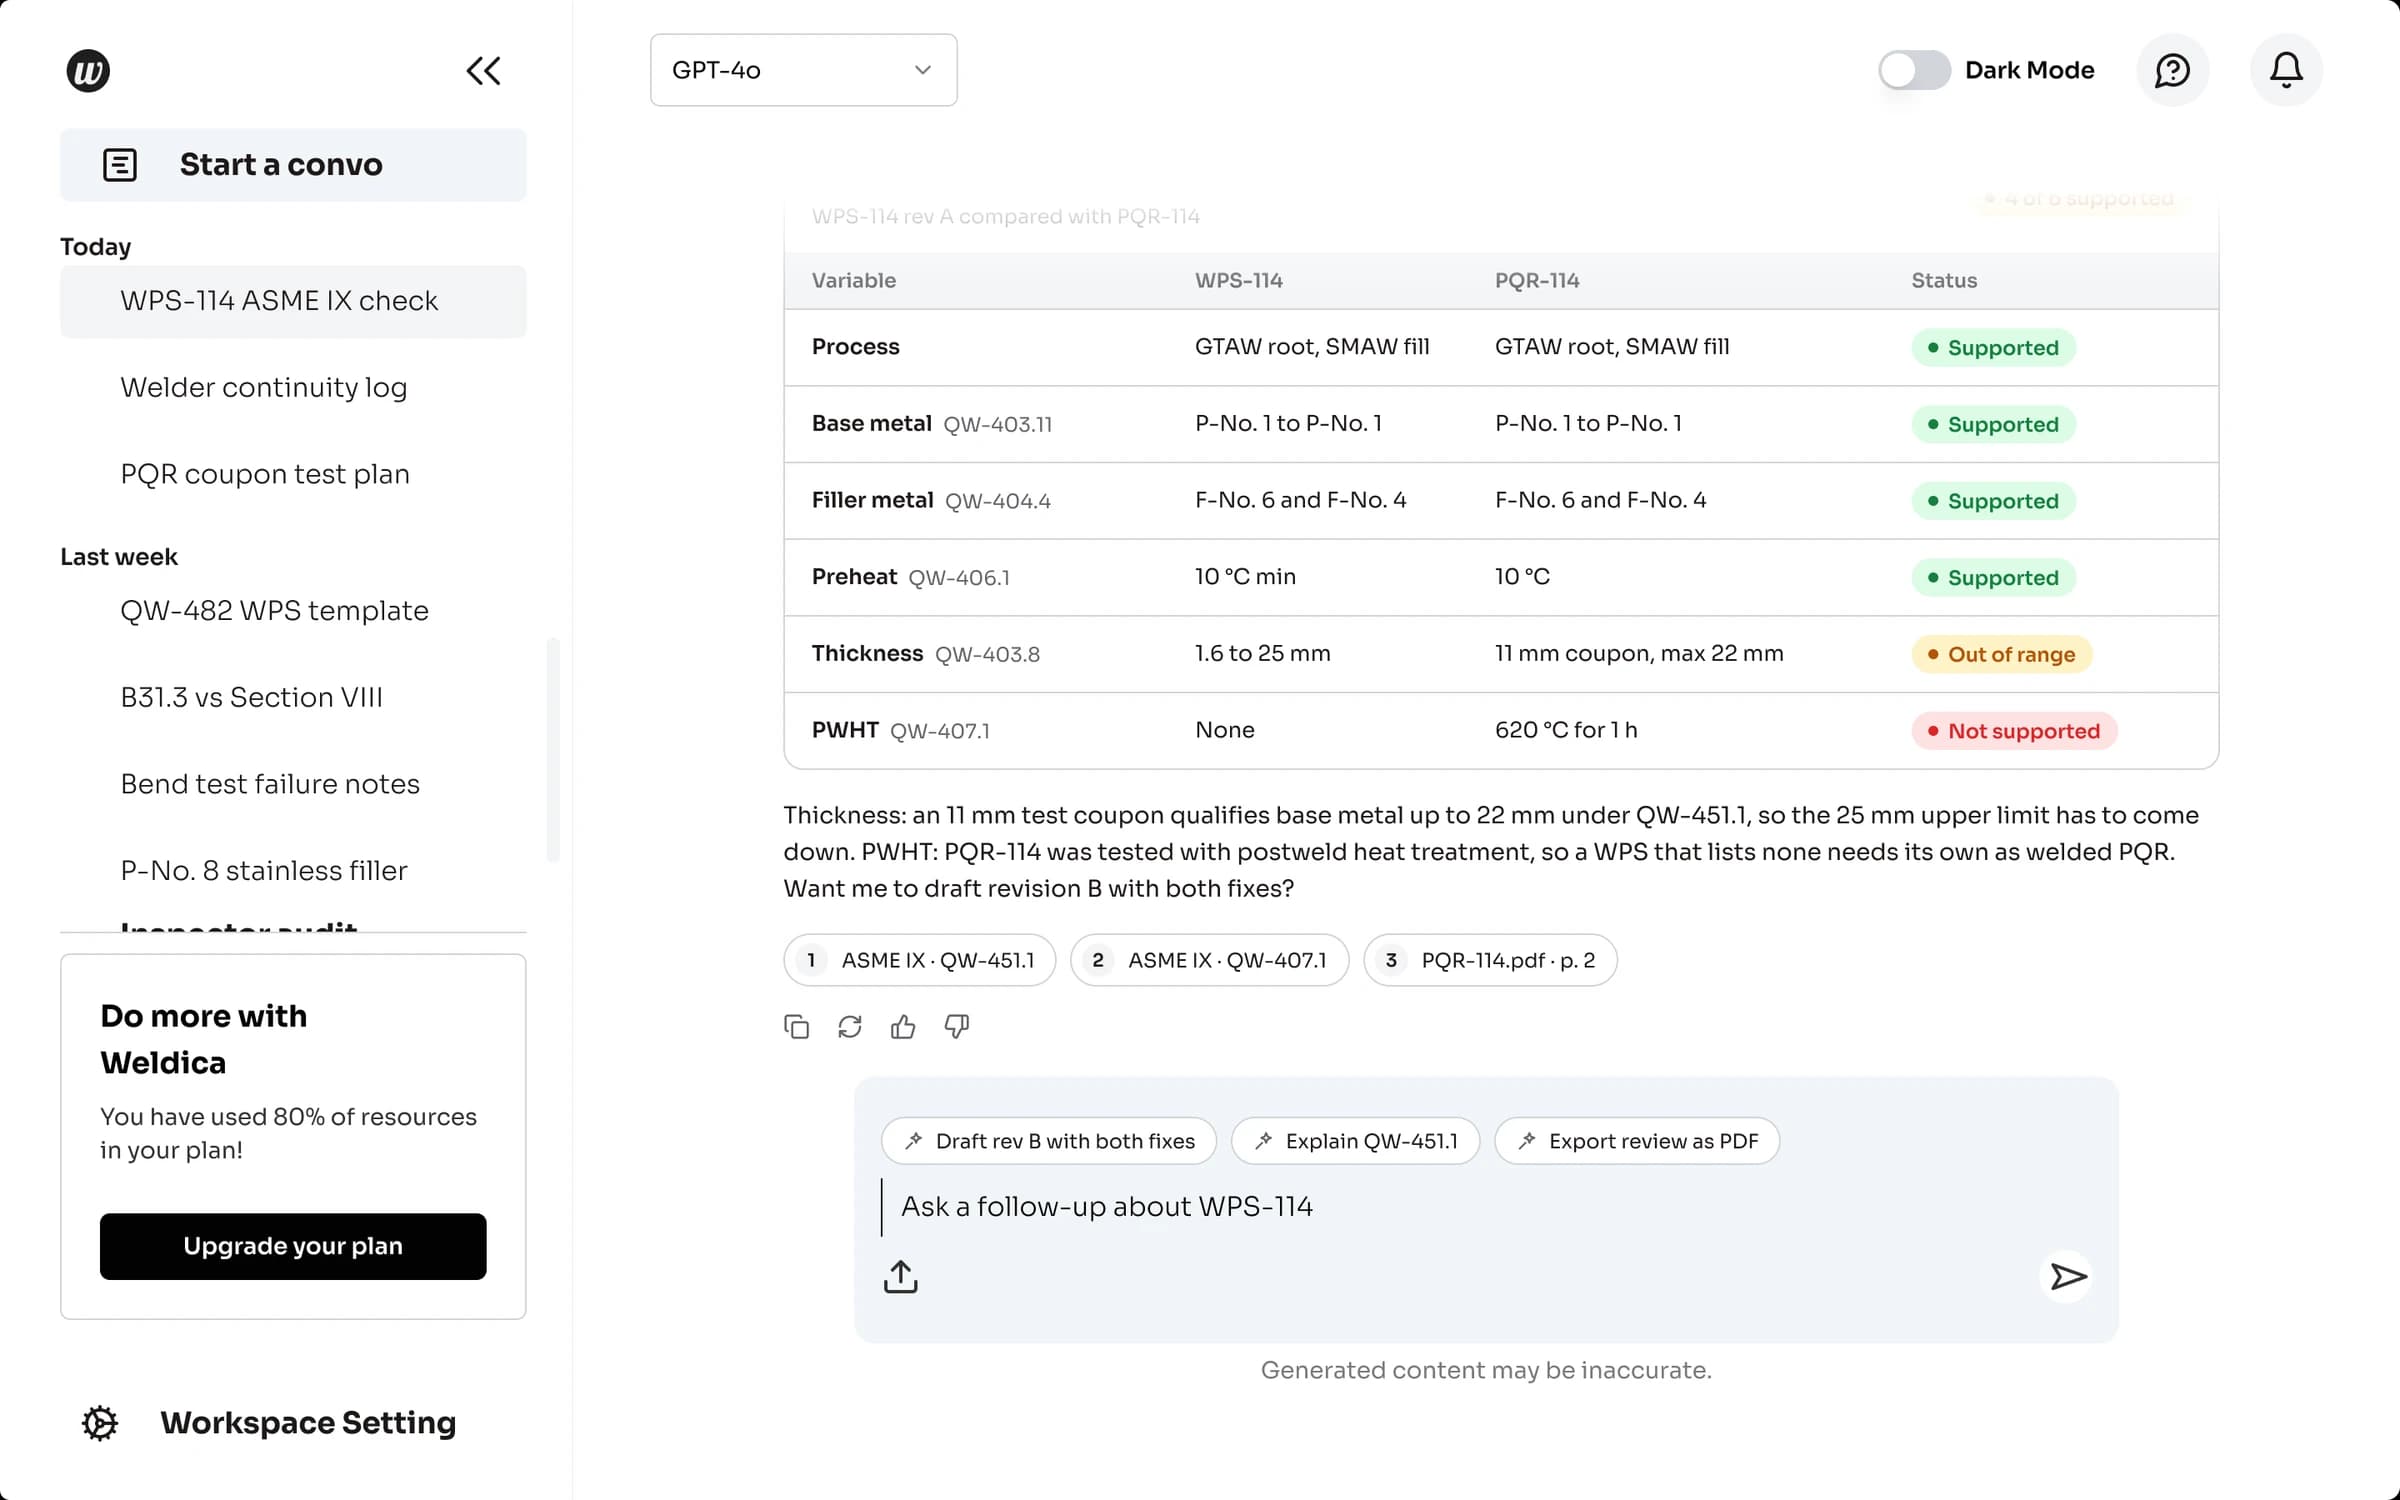Click the Weldica logo icon
This screenshot has height=1500, width=2400.
click(88, 71)
